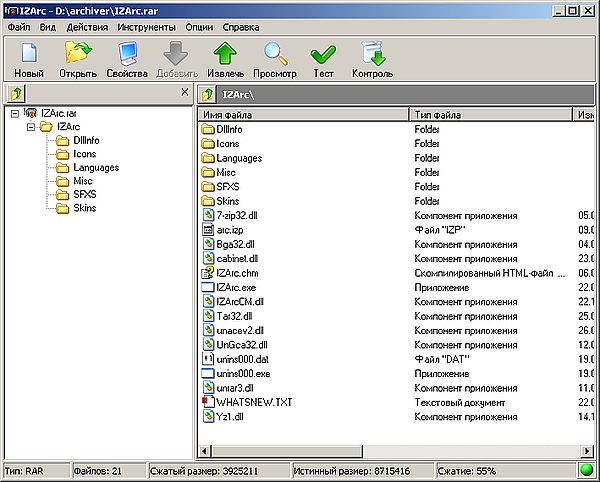
Task: Select the unins000.exe application icon
Action: [208, 373]
